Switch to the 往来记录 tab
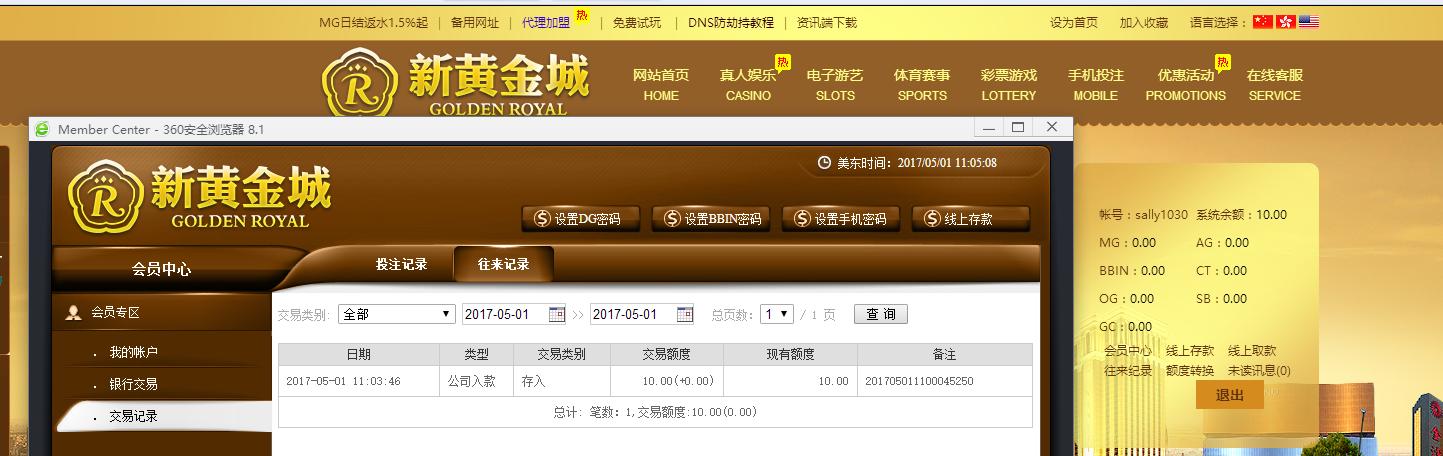The height and width of the screenshot is (456, 1443). (x=503, y=264)
